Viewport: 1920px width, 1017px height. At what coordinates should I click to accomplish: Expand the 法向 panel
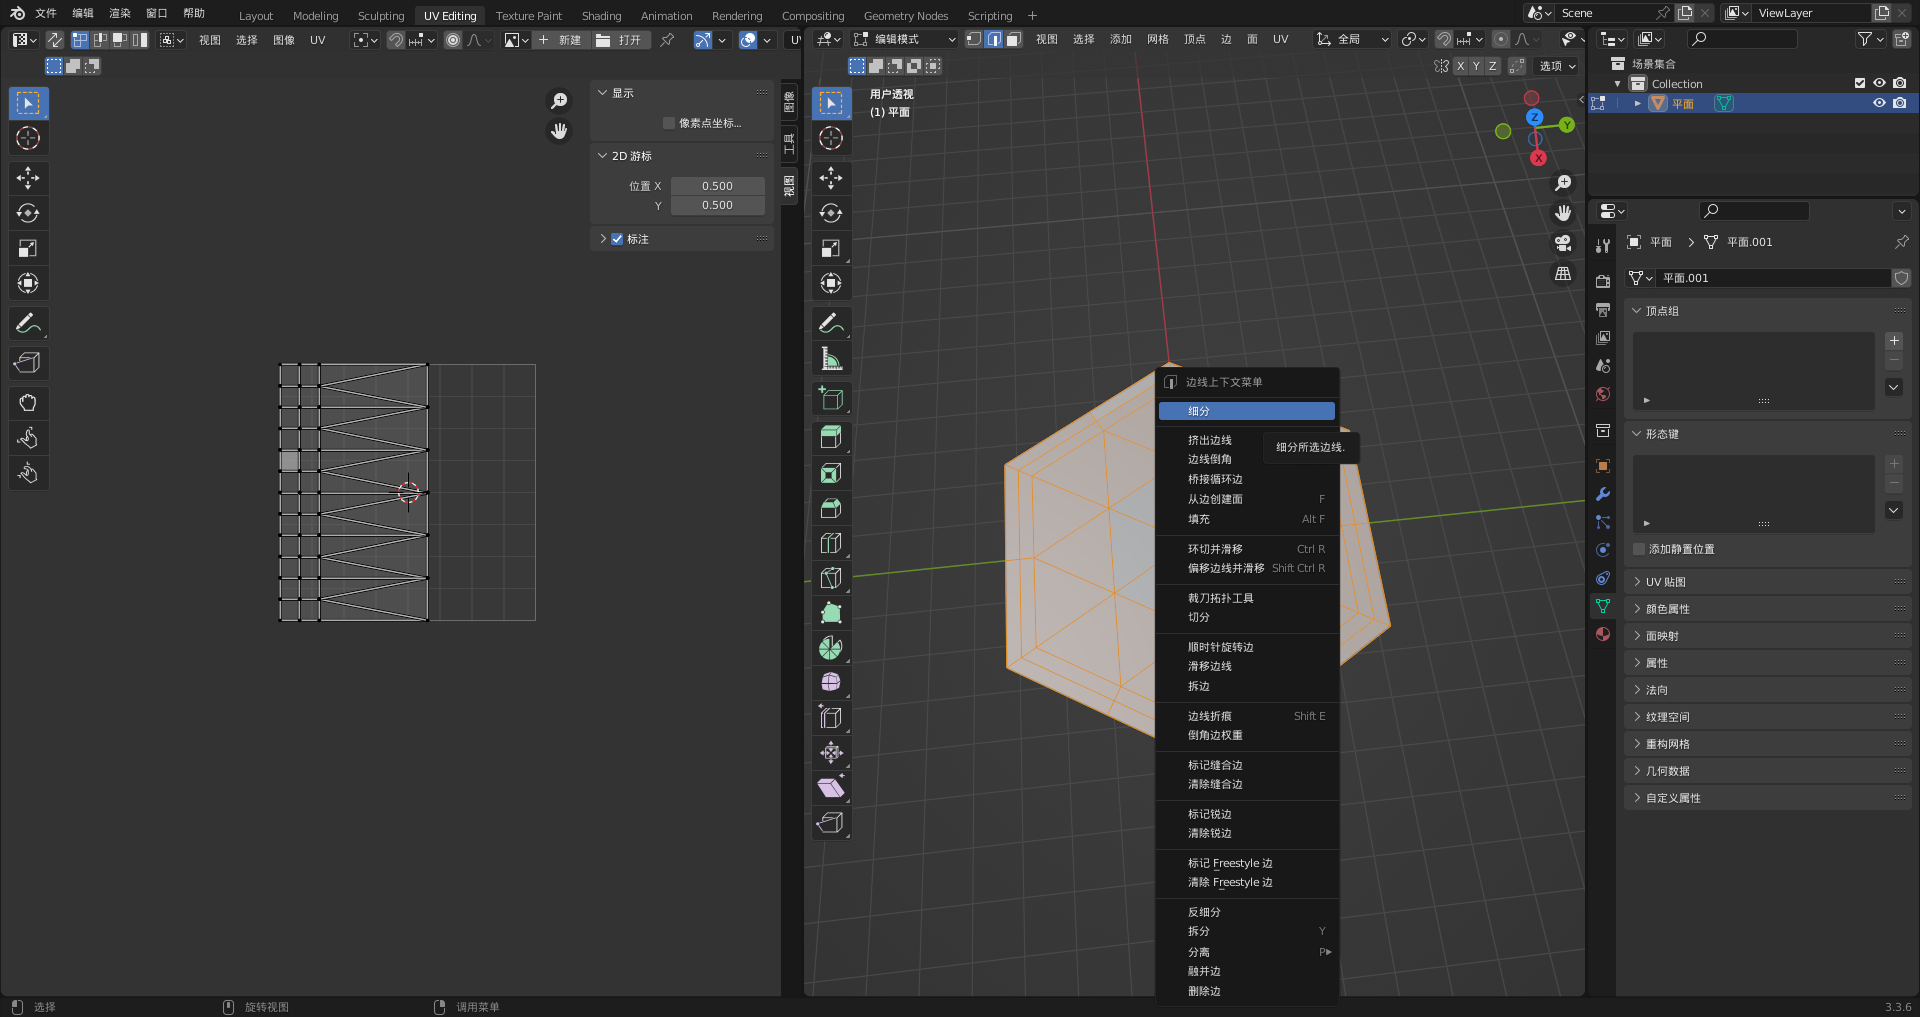click(1767, 690)
